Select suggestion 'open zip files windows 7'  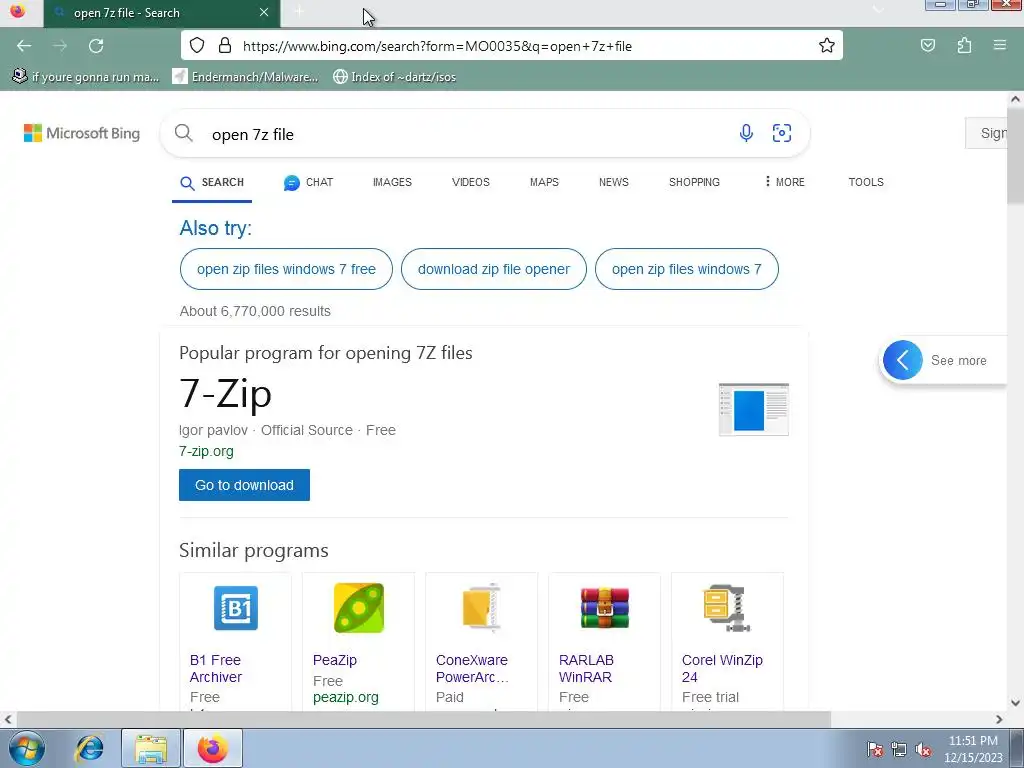click(686, 269)
